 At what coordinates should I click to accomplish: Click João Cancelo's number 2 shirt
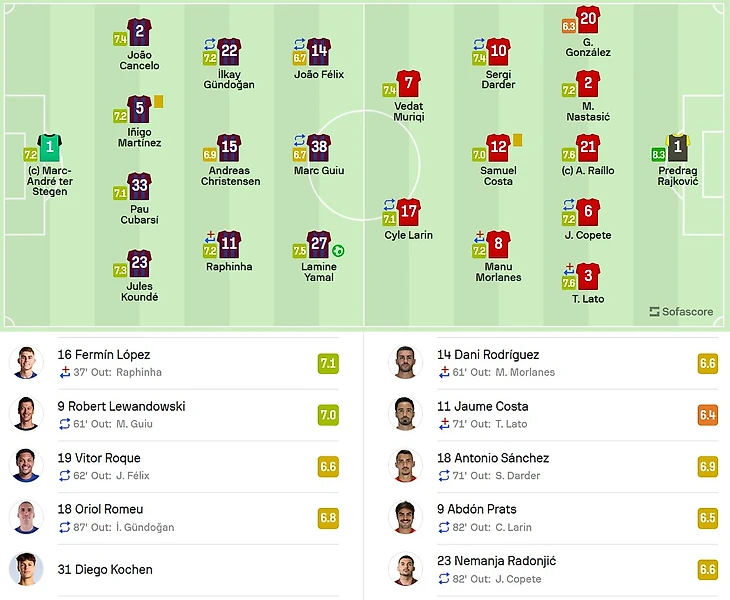click(x=140, y=32)
